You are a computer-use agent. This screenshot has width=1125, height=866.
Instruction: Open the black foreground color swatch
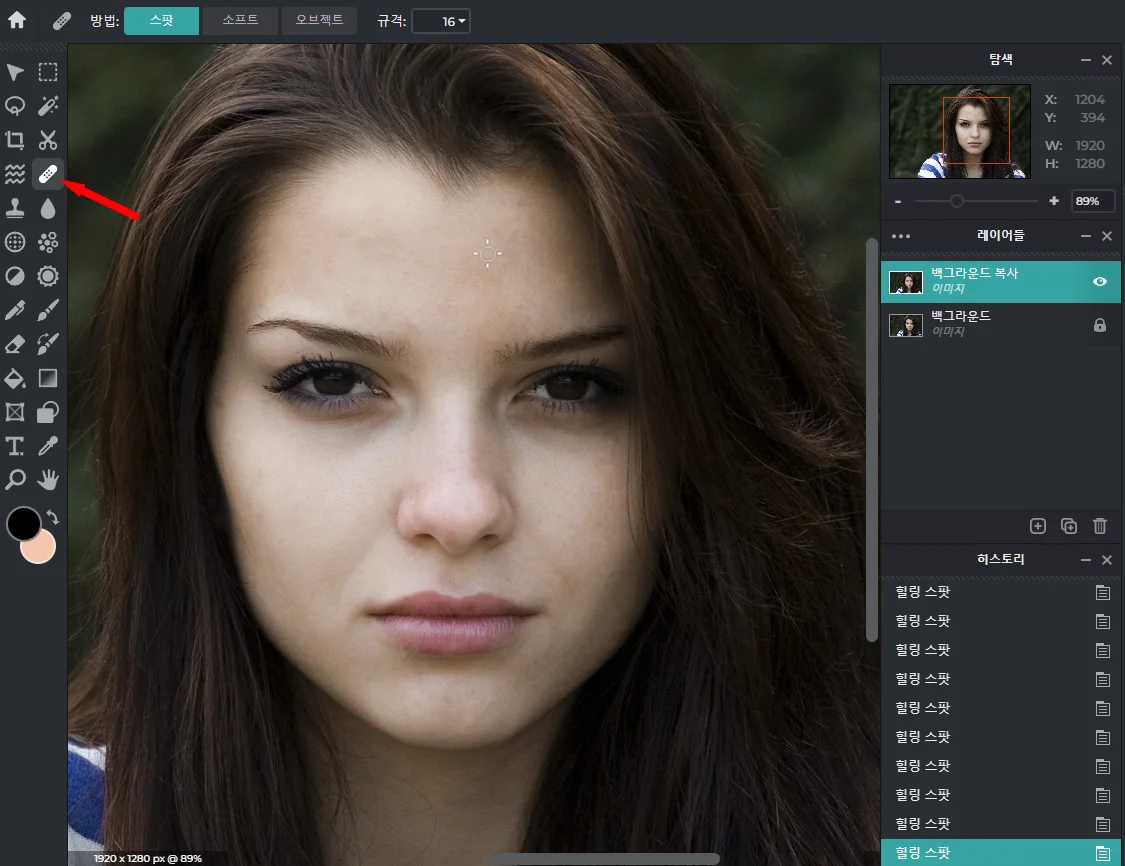[x=22, y=522]
